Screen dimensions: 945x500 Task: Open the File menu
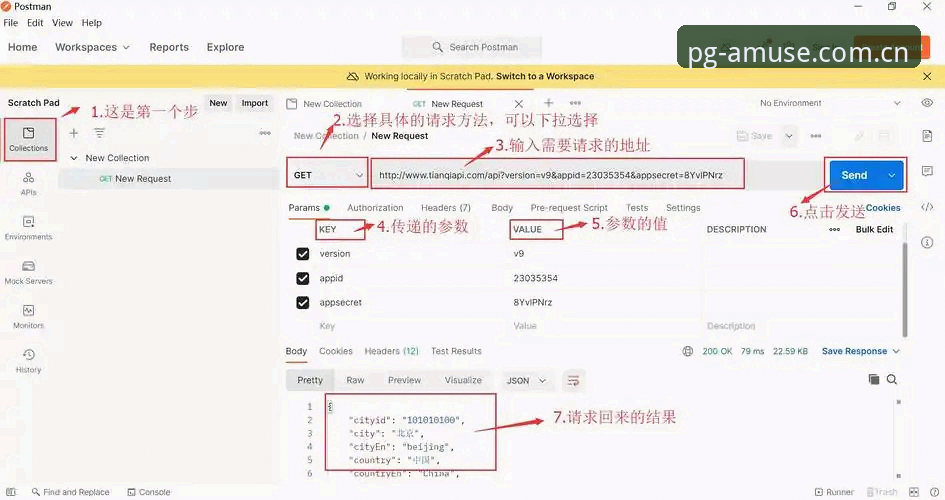[x=11, y=23]
